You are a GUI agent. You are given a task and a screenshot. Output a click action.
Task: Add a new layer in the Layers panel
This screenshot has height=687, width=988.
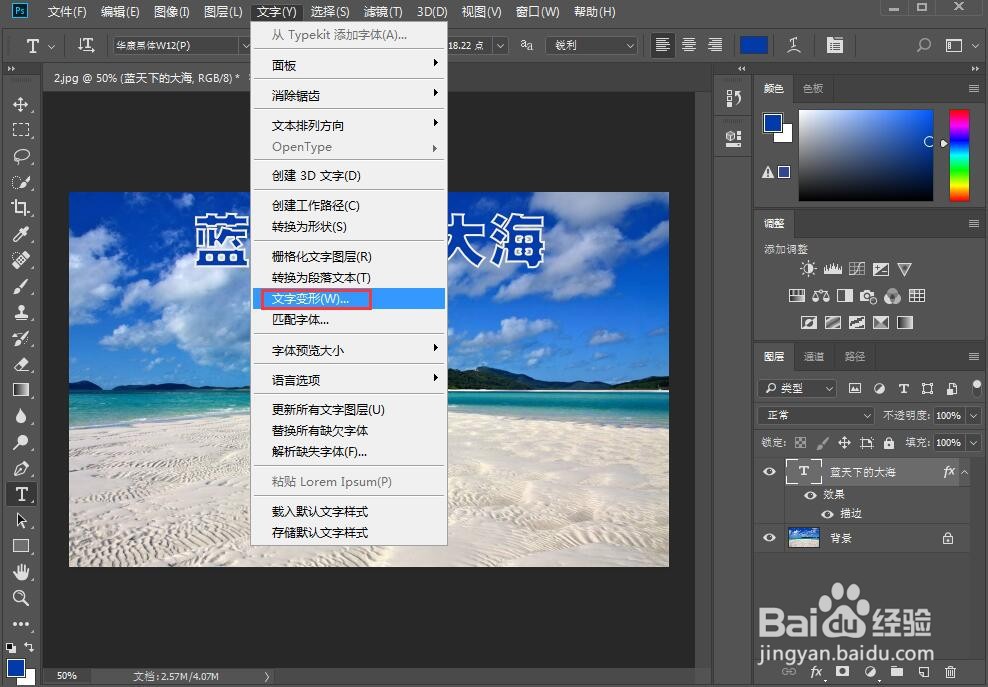click(923, 673)
